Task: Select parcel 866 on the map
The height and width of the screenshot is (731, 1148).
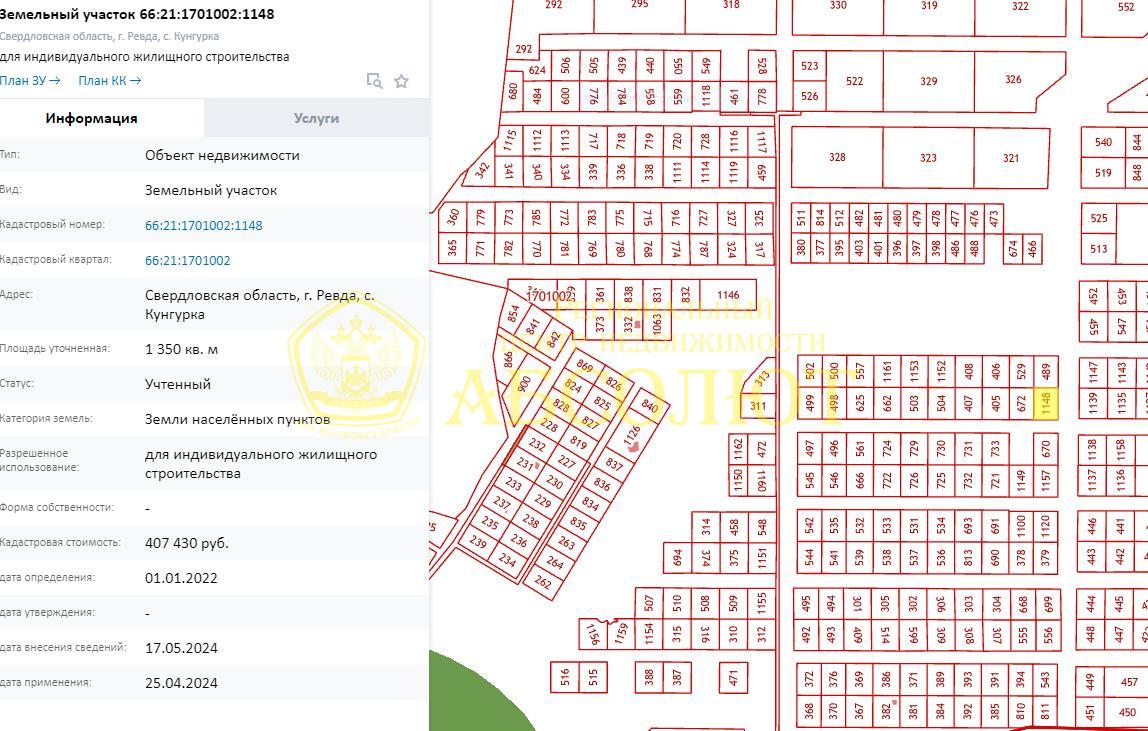Action: (x=508, y=360)
